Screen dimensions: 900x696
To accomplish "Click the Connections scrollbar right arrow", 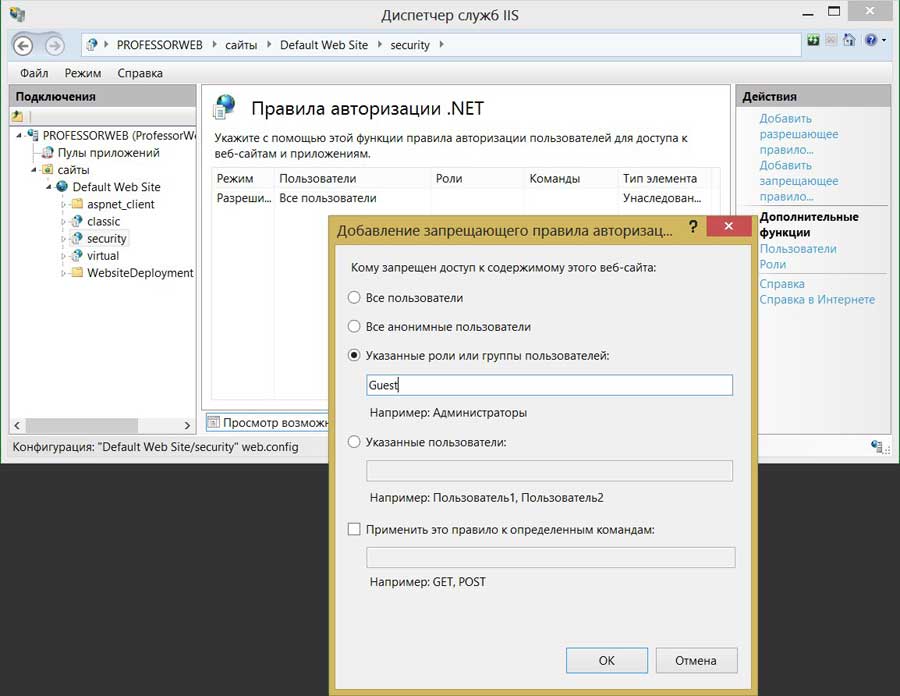I will point(187,425).
